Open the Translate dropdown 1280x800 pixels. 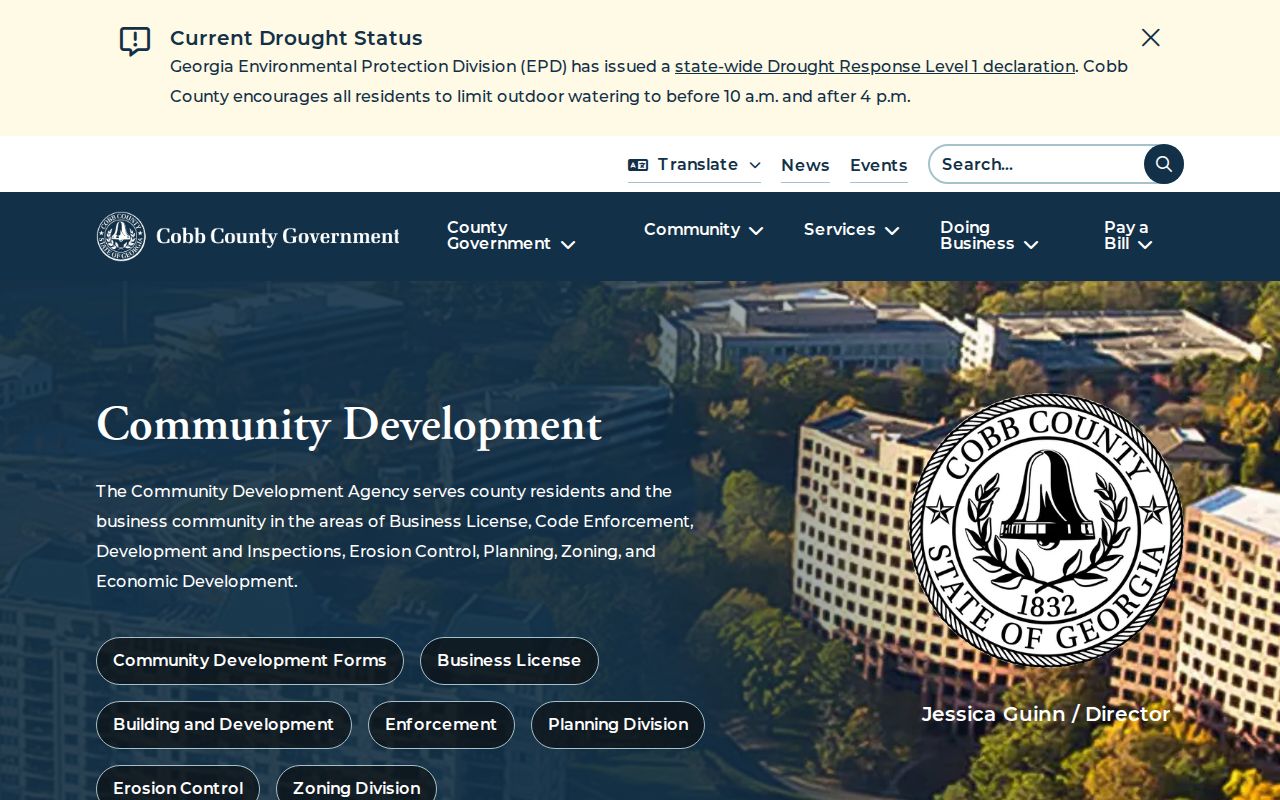(x=695, y=165)
